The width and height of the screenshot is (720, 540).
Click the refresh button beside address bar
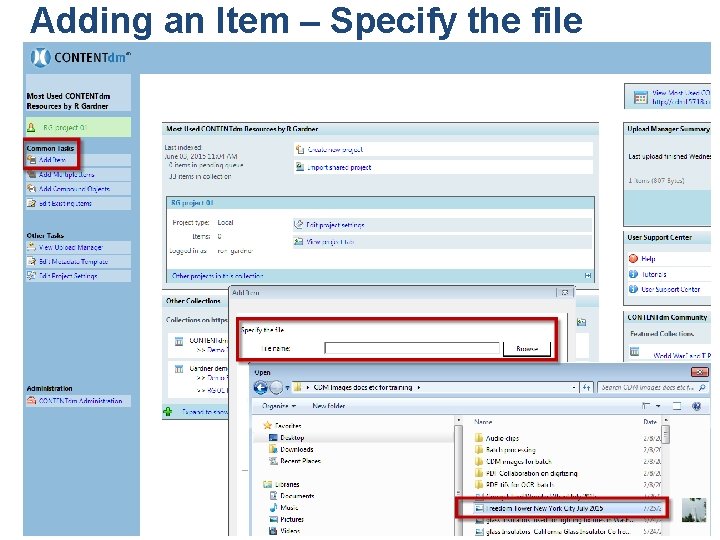586,388
